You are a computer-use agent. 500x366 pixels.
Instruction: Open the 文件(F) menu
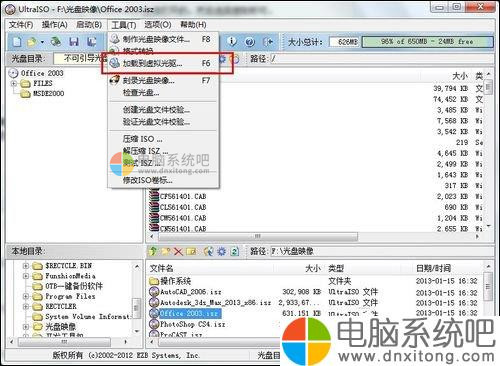[x=21, y=25]
